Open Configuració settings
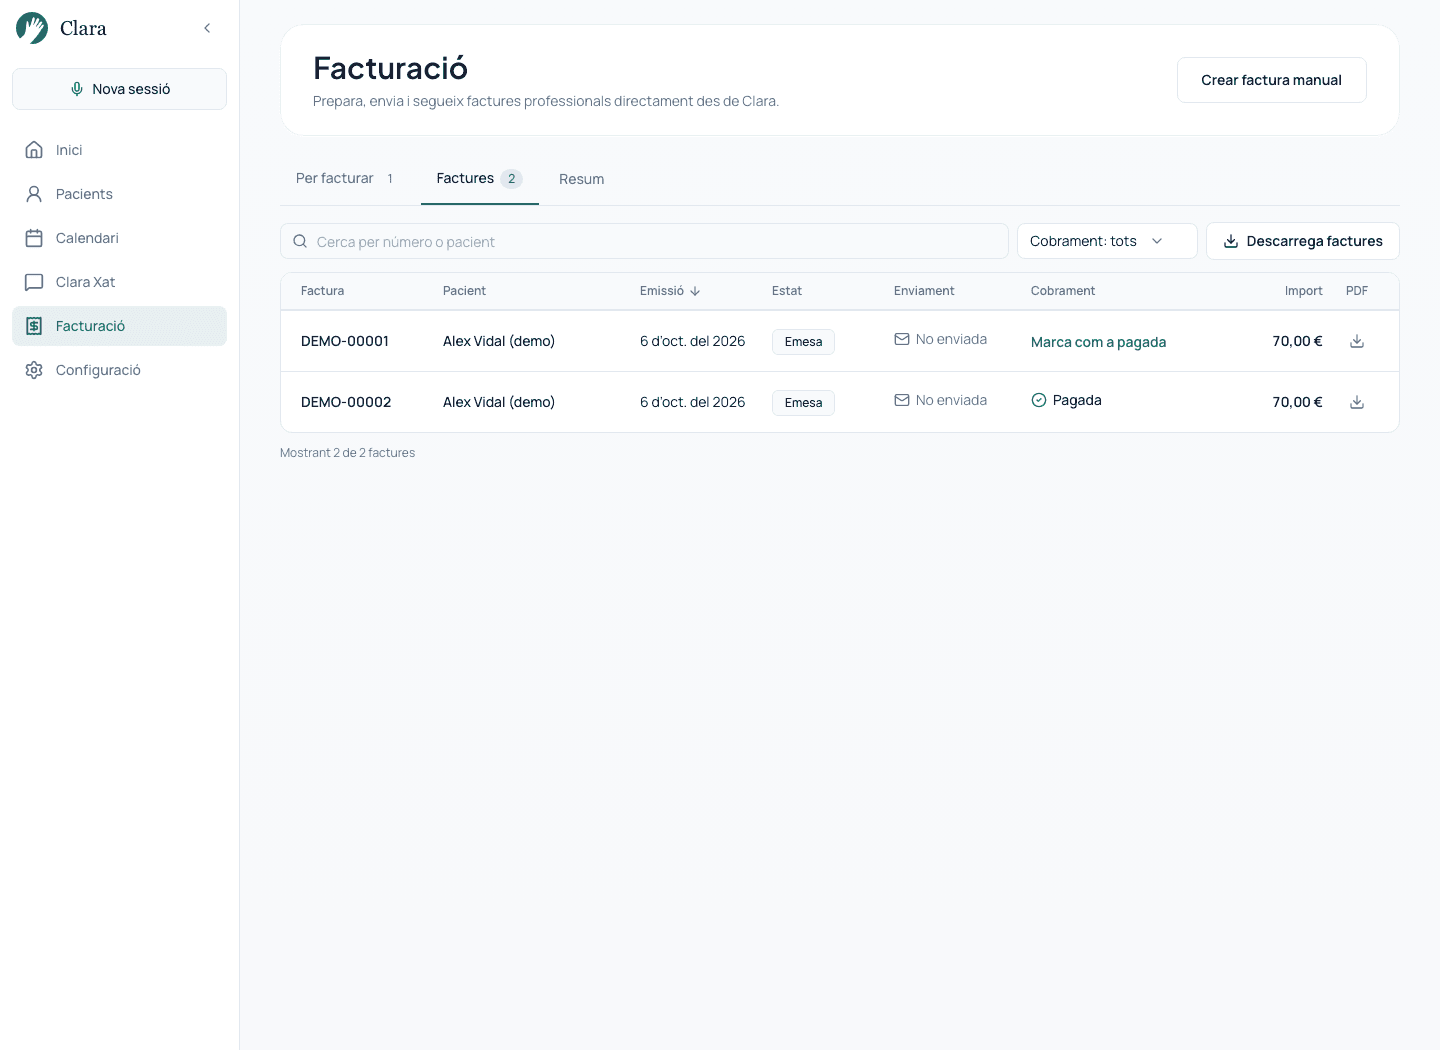1440x1050 pixels. 119,370
